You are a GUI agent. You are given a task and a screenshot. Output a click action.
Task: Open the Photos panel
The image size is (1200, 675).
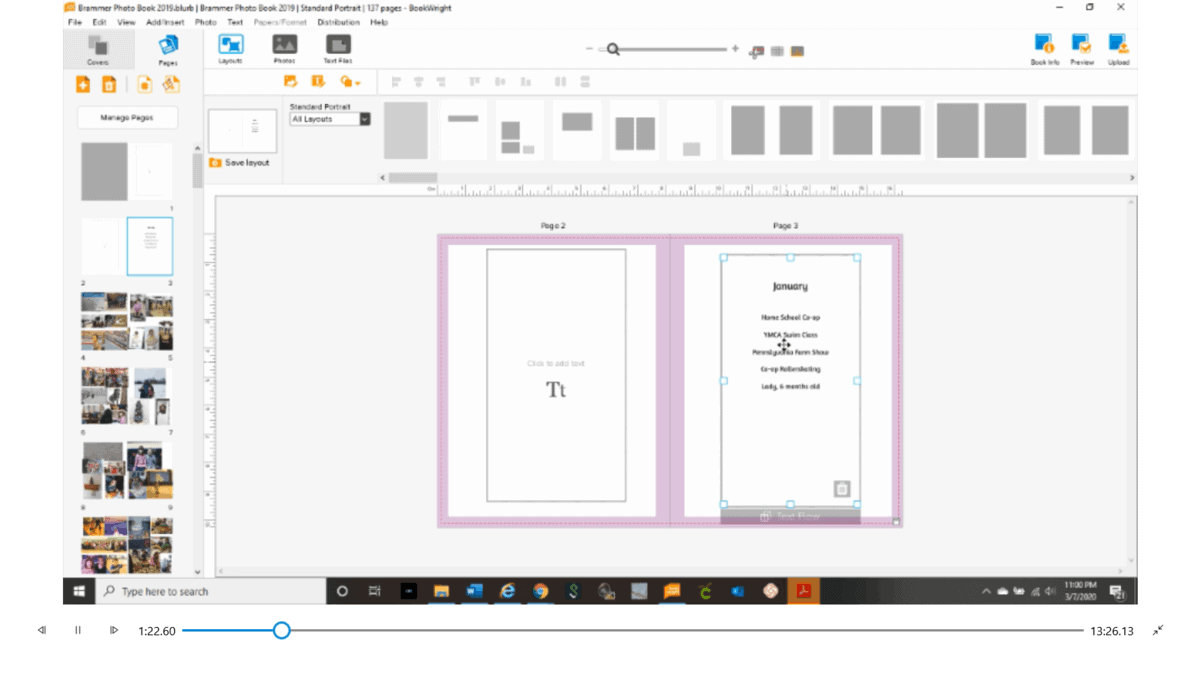[284, 47]
